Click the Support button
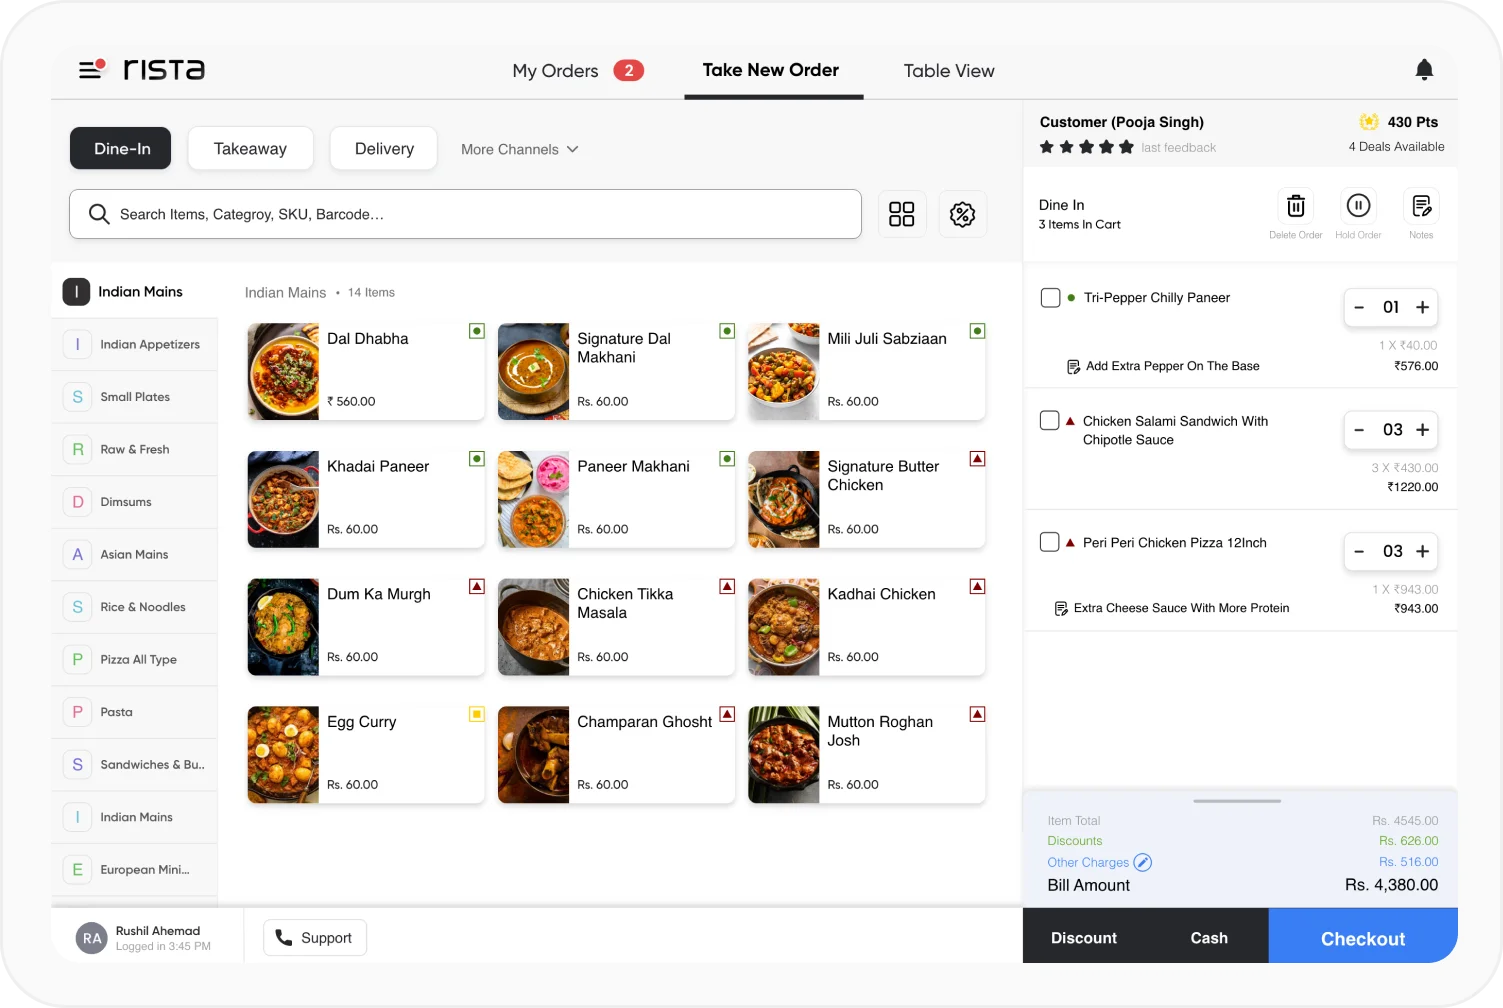This screenshot has height=1008, width=1503. coord(314,937)
